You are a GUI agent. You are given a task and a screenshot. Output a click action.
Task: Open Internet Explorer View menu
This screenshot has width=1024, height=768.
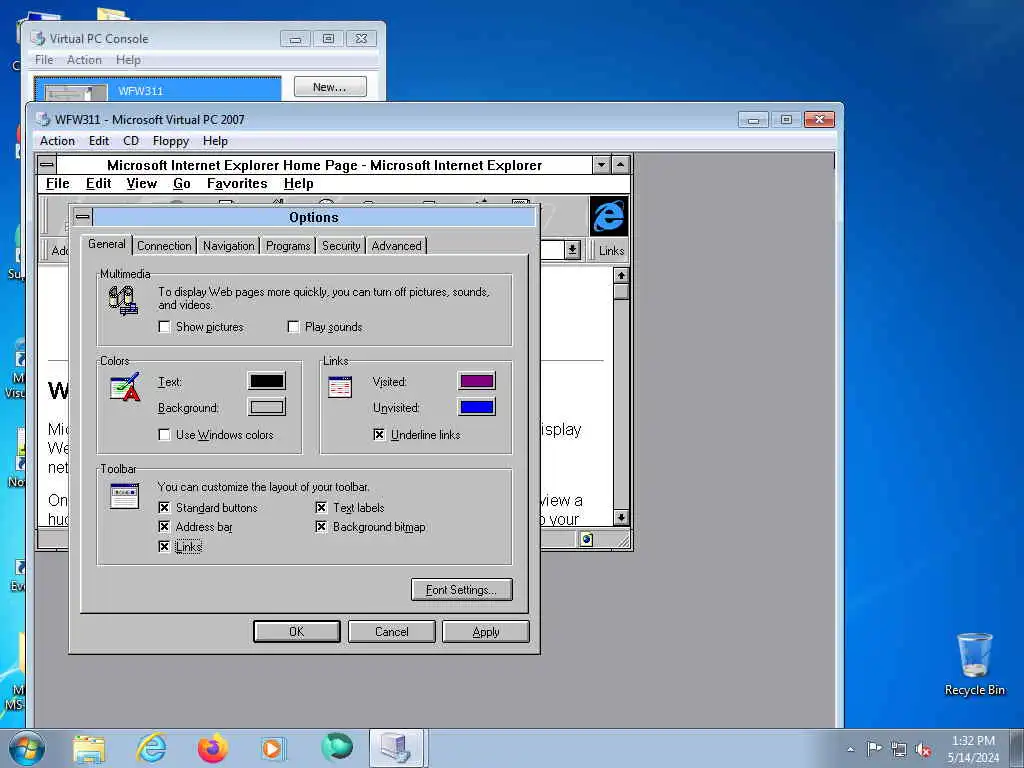(x=142, y=184)
